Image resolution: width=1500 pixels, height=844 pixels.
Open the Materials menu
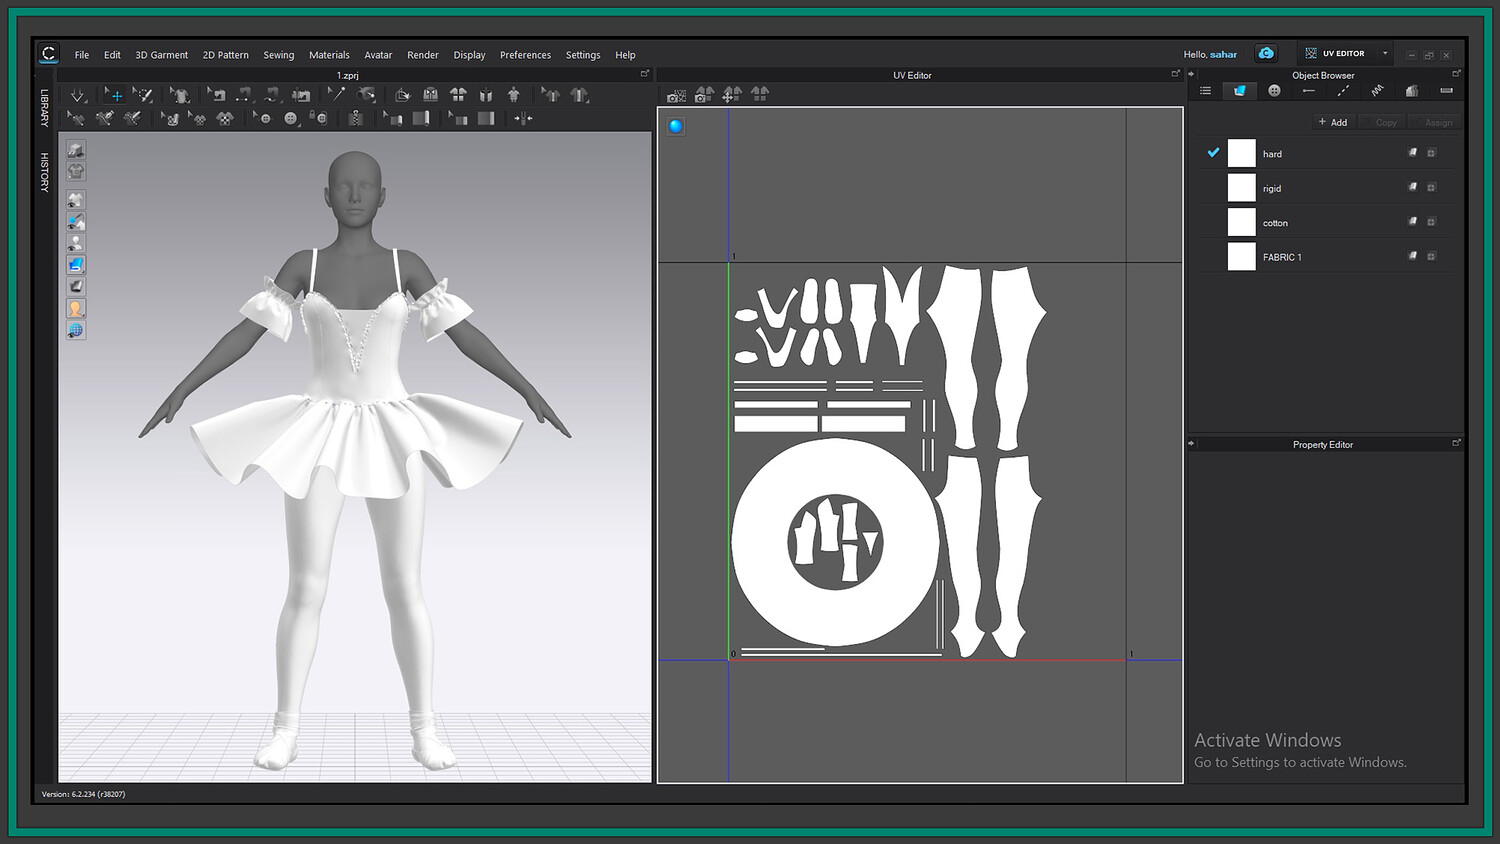329,55
